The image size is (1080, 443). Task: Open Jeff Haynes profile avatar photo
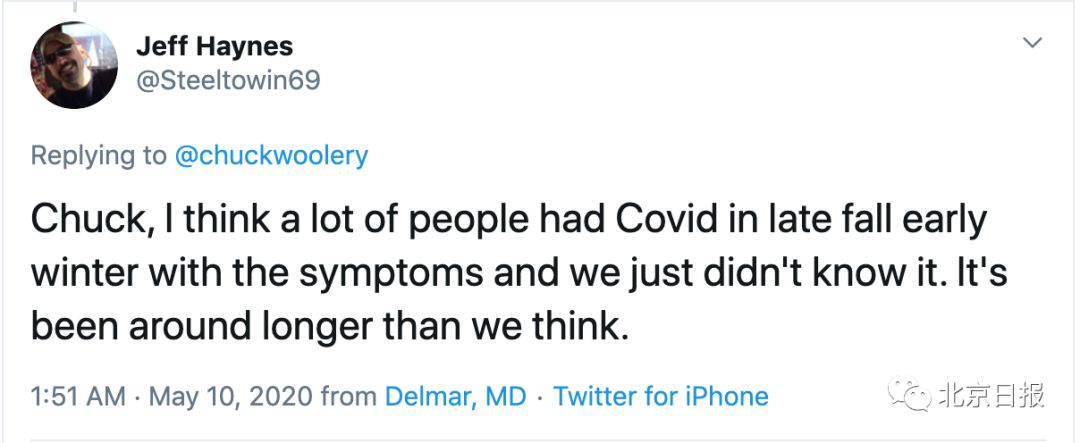pos(77,65)
